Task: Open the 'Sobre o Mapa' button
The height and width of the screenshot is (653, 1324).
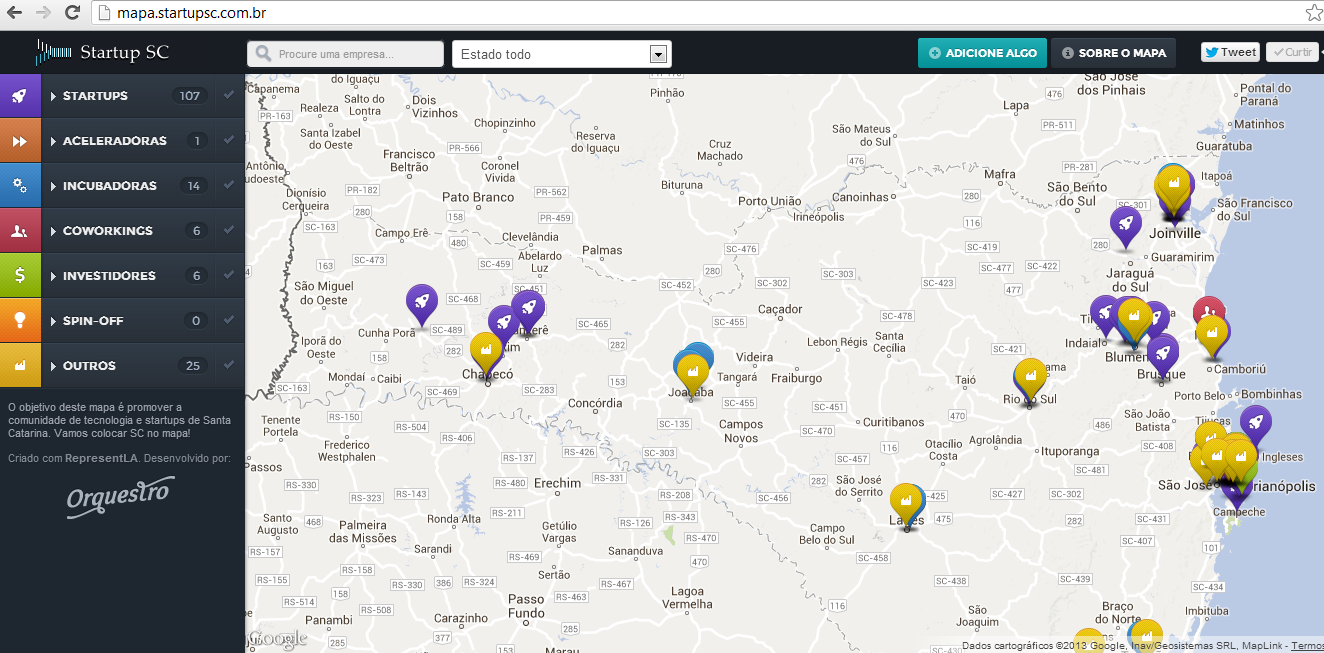Action: click(1113, 53)
